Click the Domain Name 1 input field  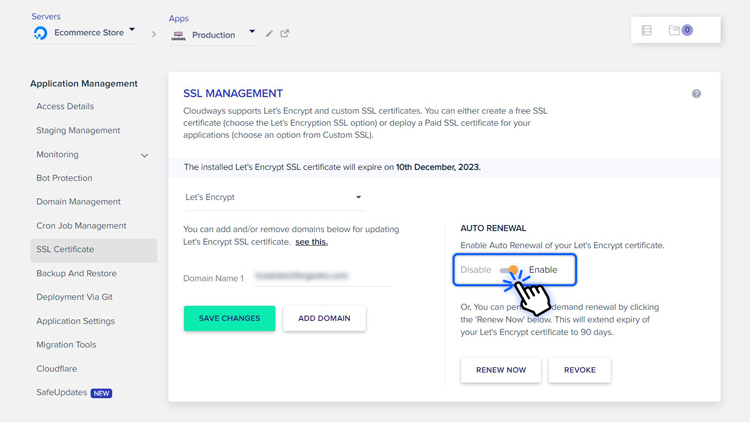[x=322, y=276]
